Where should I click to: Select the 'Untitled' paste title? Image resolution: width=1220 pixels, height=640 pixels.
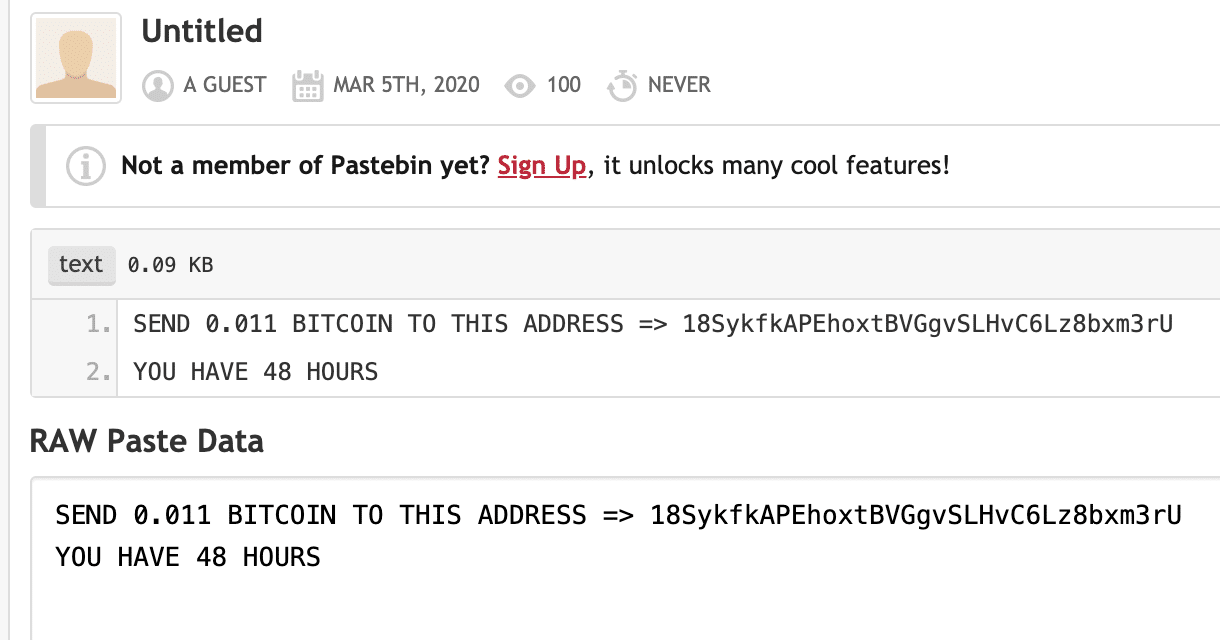[x=202, y=31]
